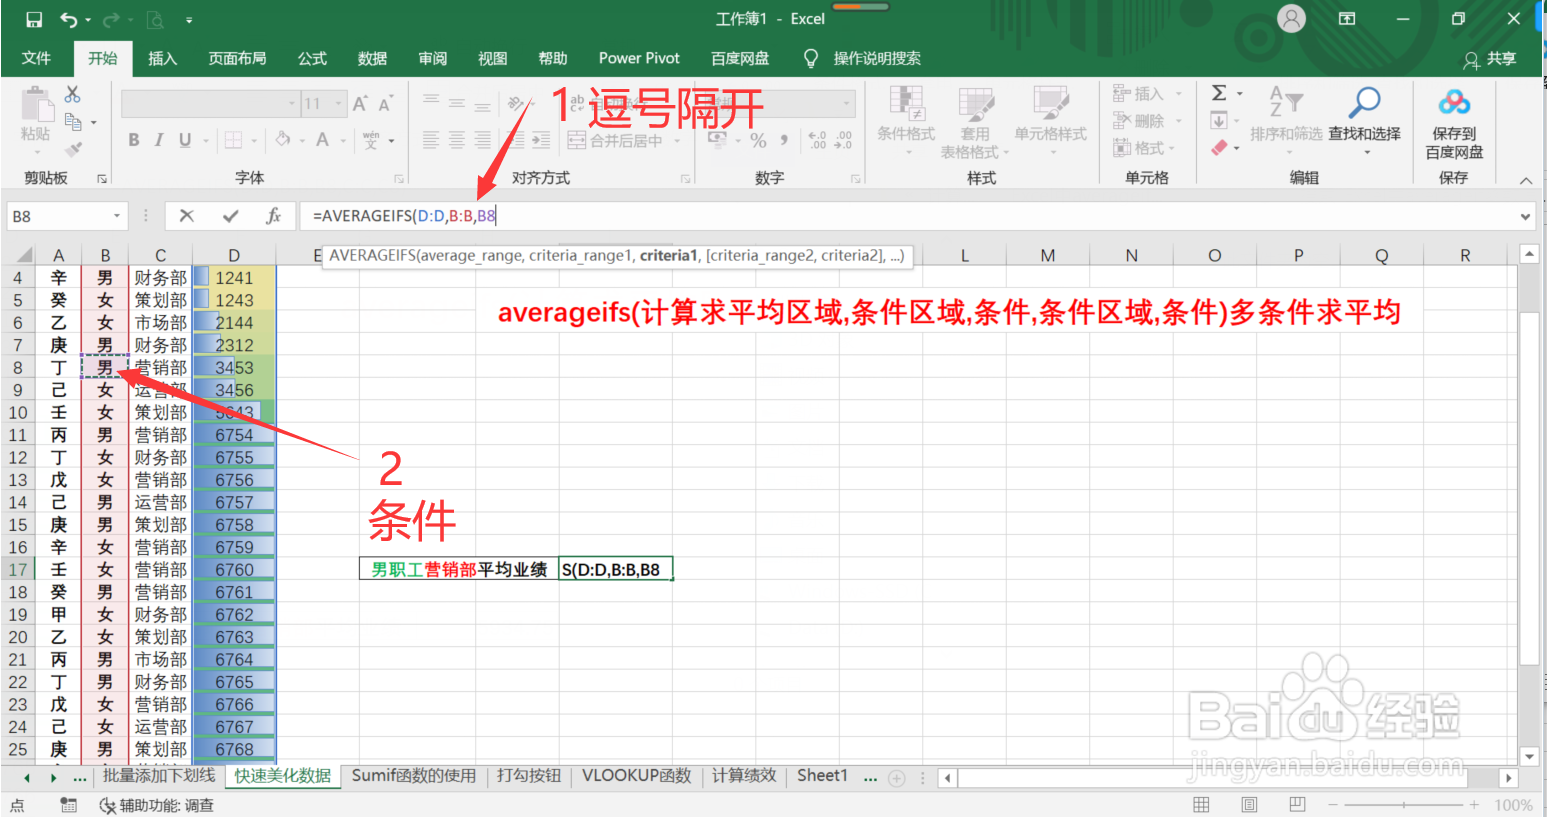Select the VLOOKUP函数 sheet tab
This screenshot has width=1547, height=817.
636,775
